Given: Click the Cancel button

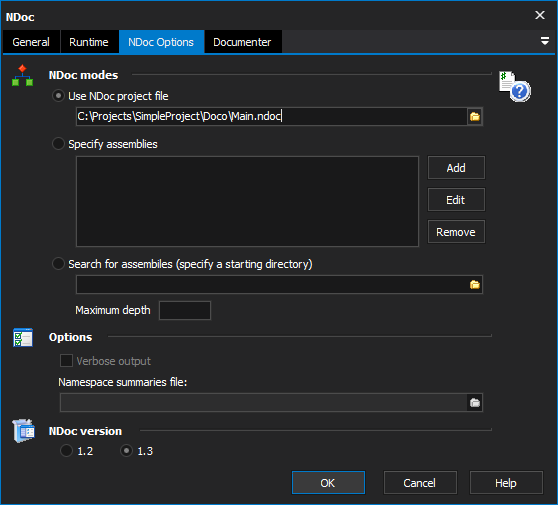Looking at the screenshot, I should pyautogui.click(x=420, y=483).
